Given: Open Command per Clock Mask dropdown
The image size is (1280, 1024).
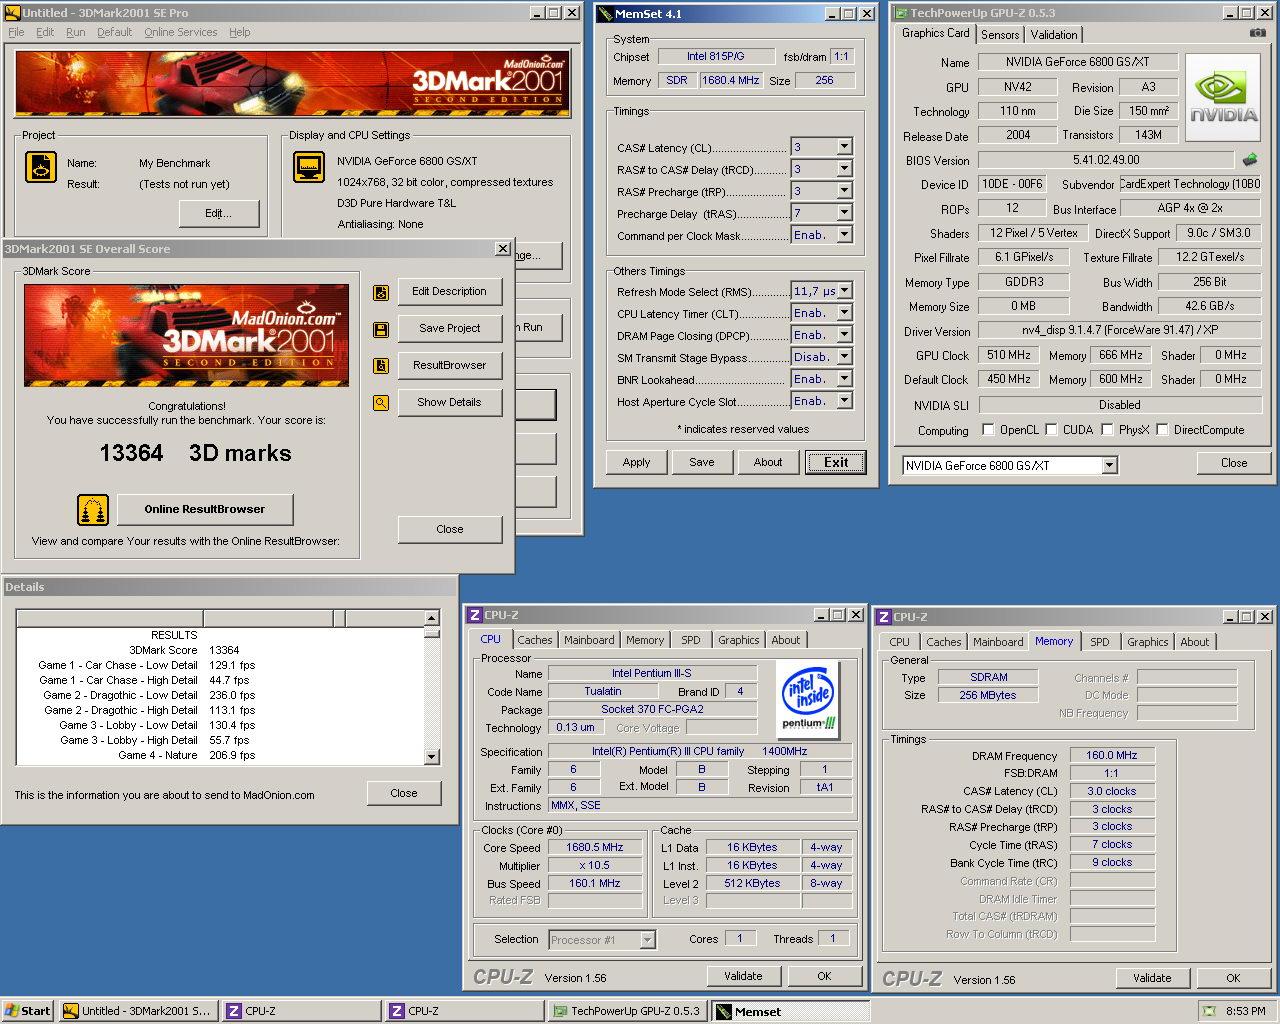Looking at the screenshot, I should pos(844,235).
